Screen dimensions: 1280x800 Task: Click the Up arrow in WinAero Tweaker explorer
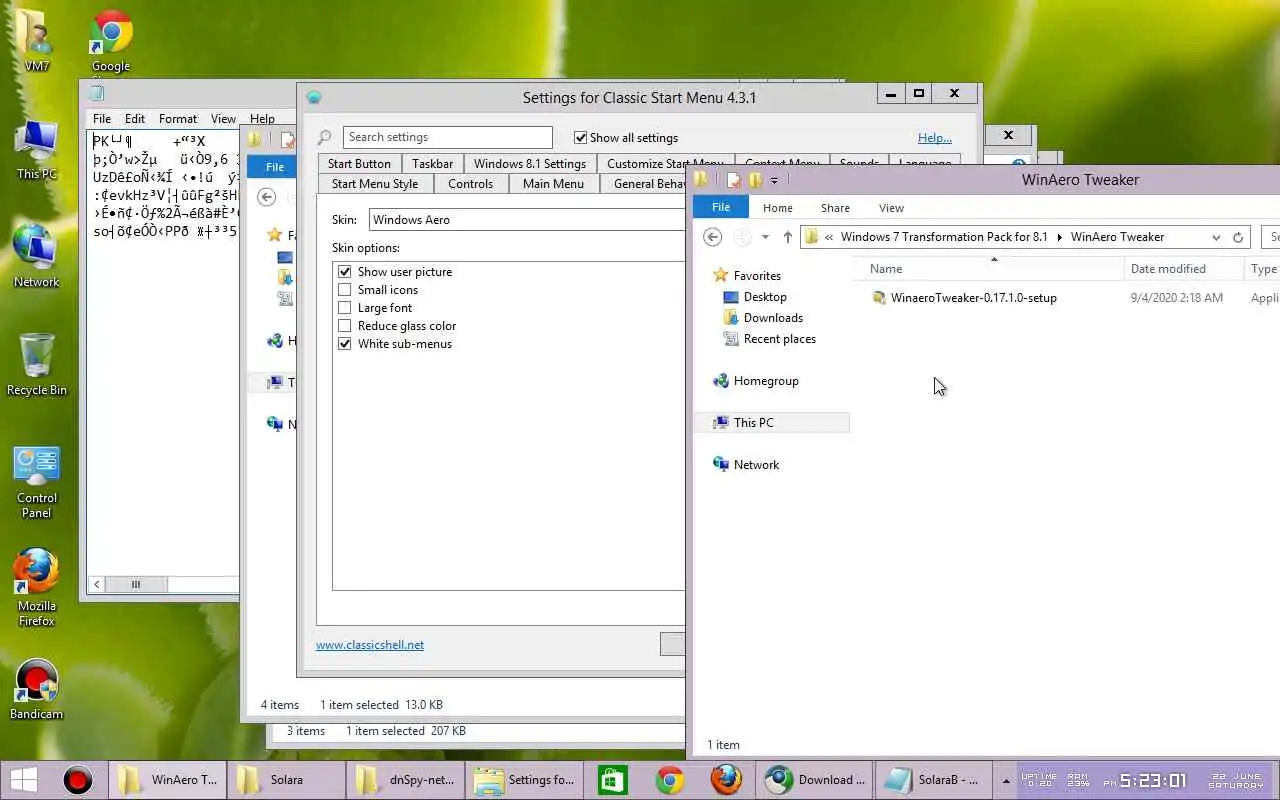787,237
